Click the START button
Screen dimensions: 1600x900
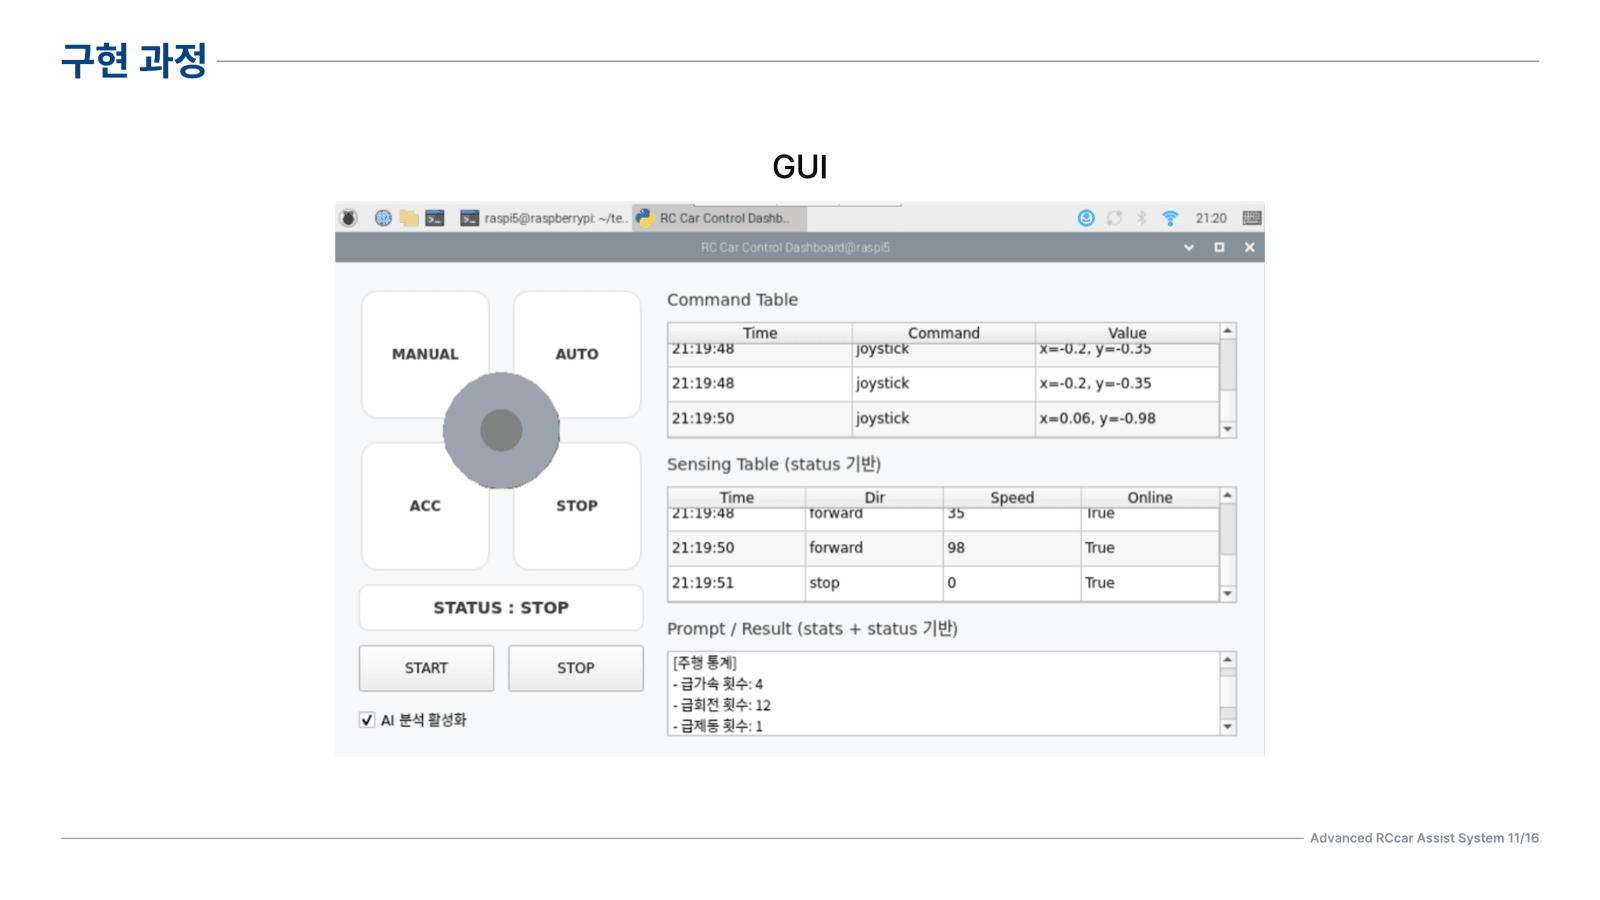coord(426,668)
